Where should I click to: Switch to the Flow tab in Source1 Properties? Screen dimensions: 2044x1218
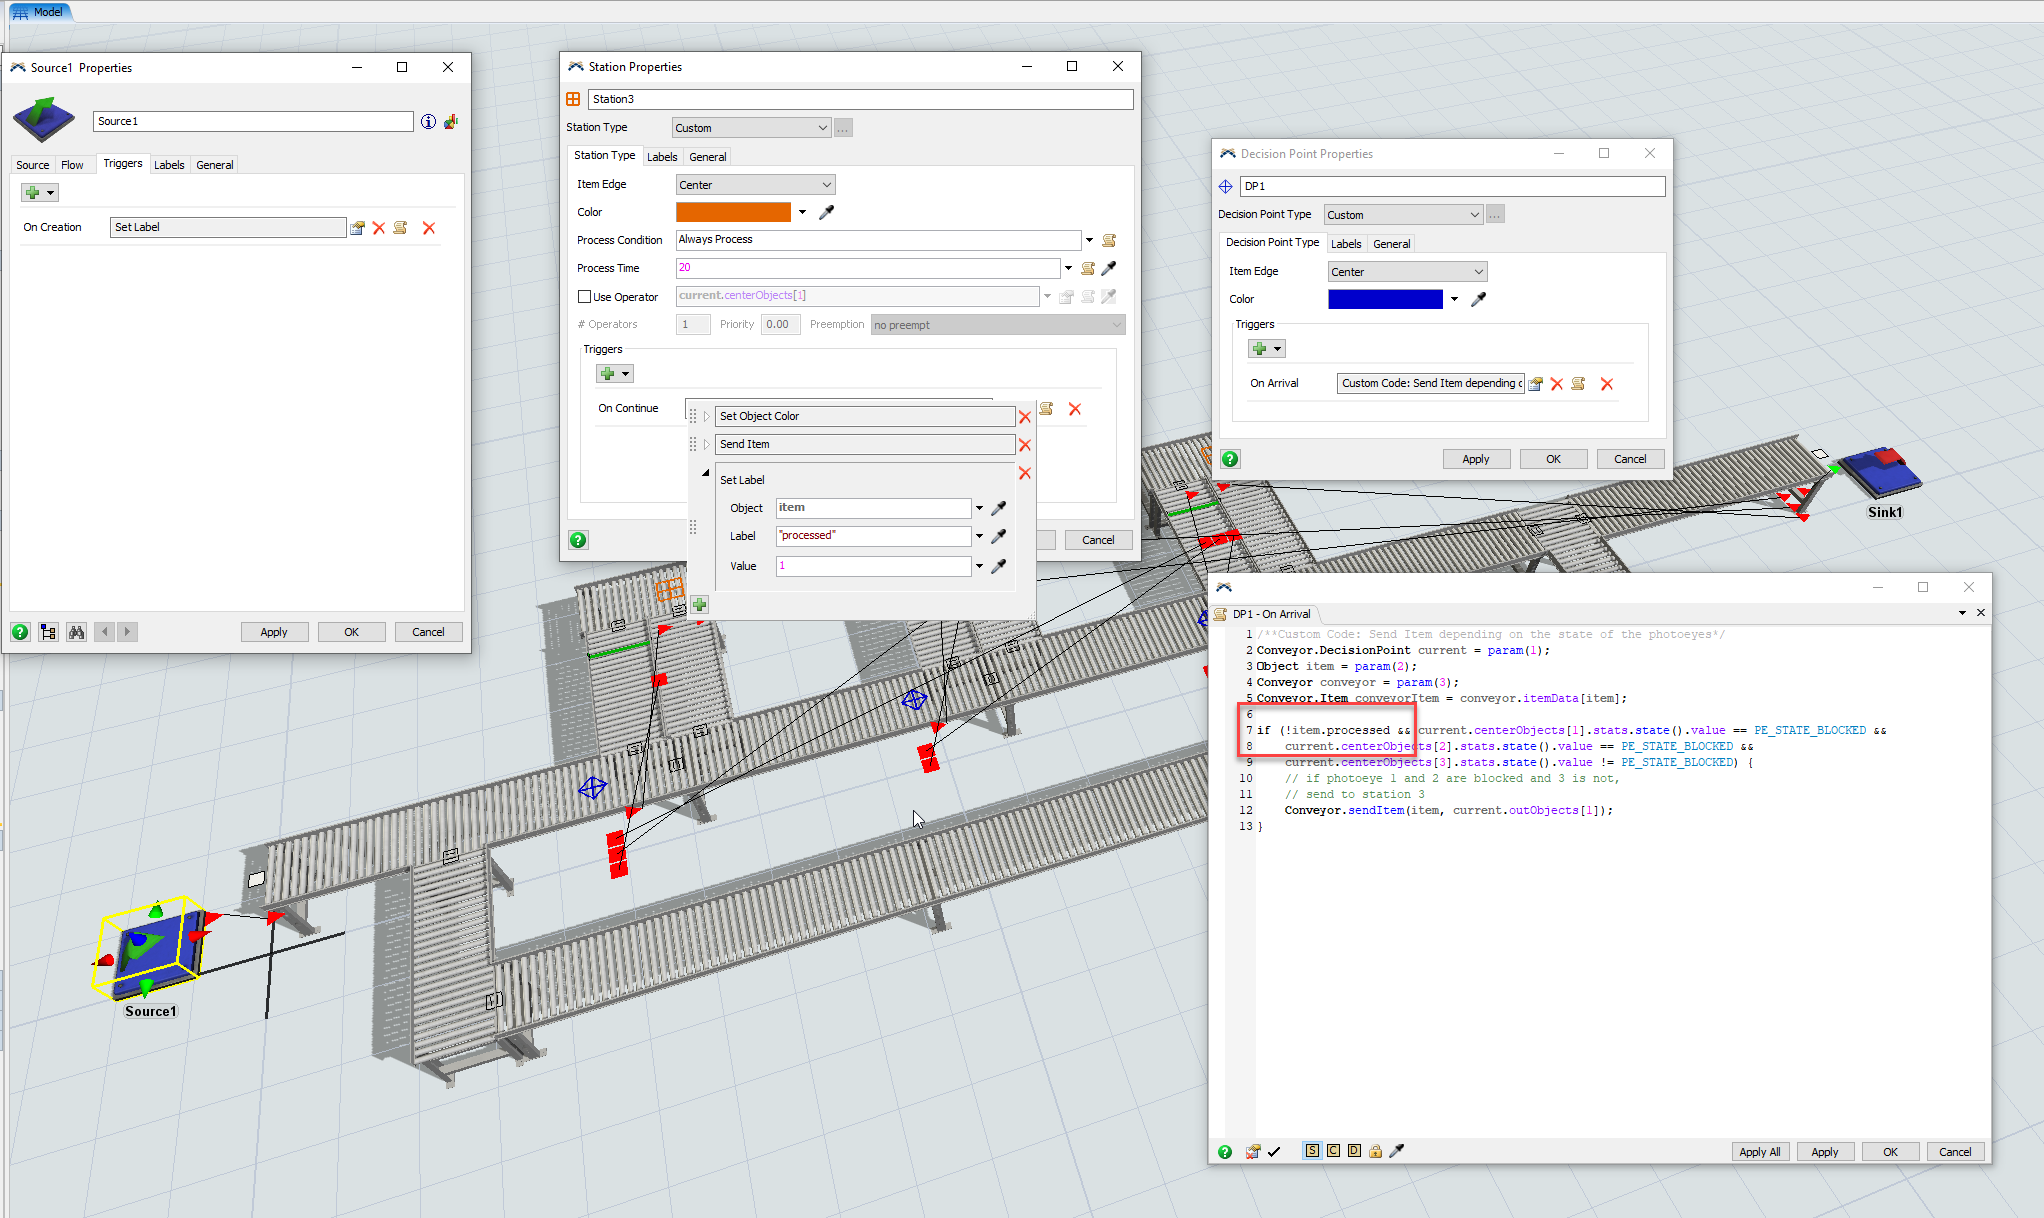(x=72, y=165)
